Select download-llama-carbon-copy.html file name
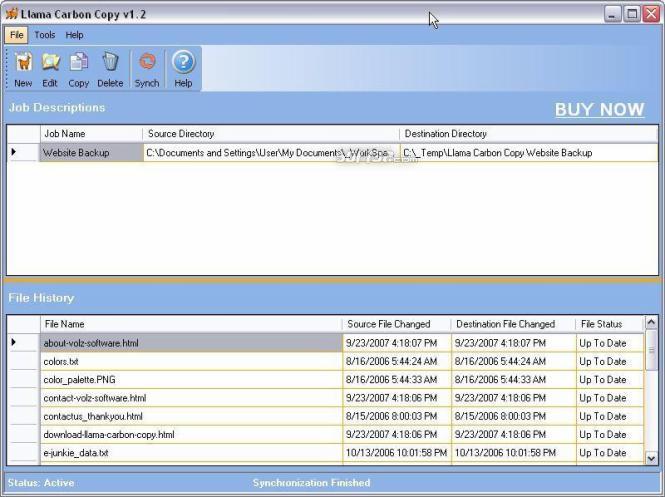Image resolution: width=665 pixels, height=497 pixels. coord(191,434)
